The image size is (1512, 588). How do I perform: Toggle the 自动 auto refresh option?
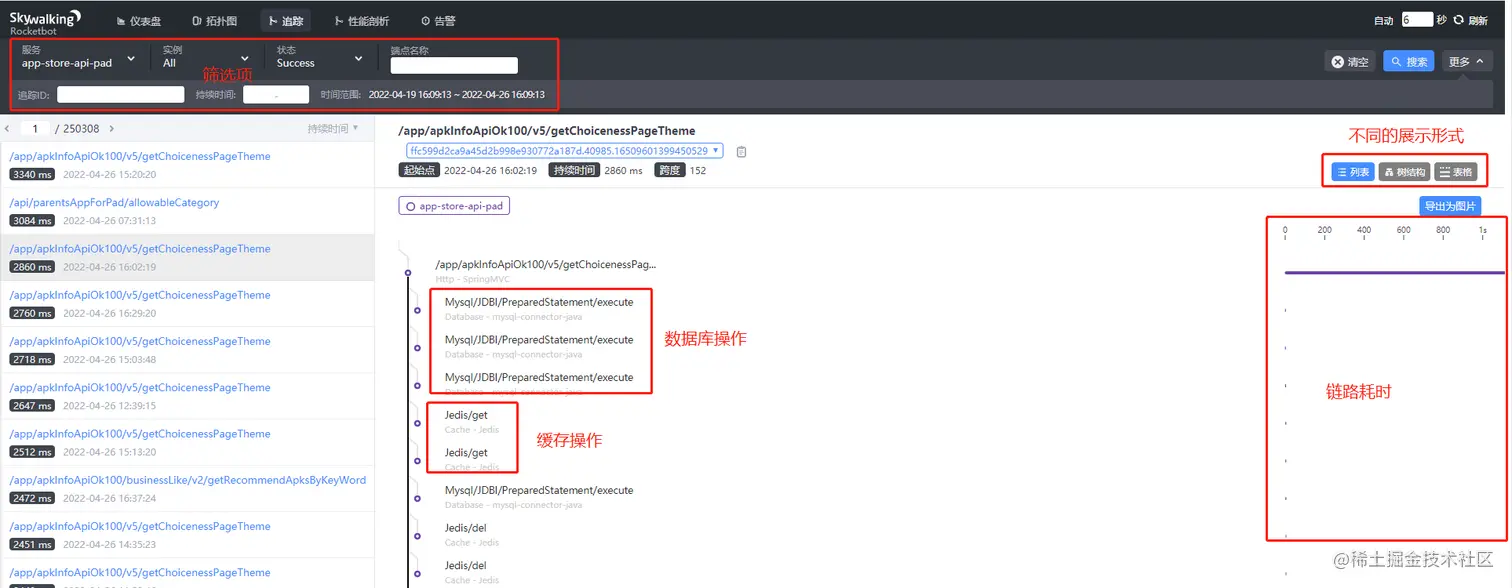pos(1383,20)
